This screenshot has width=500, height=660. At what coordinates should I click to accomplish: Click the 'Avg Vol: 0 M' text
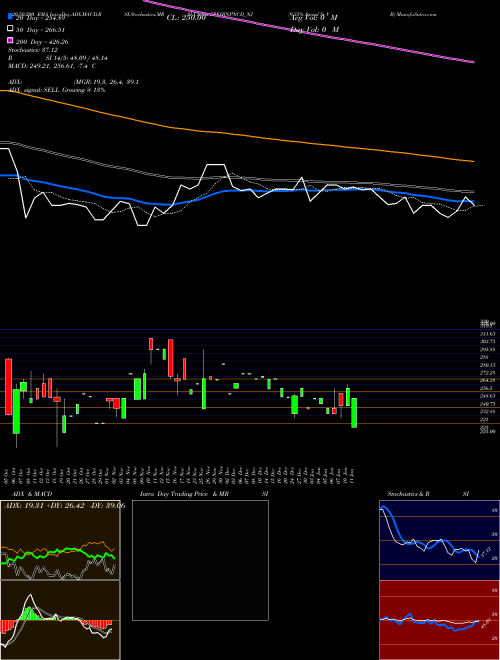pos(314,18)
